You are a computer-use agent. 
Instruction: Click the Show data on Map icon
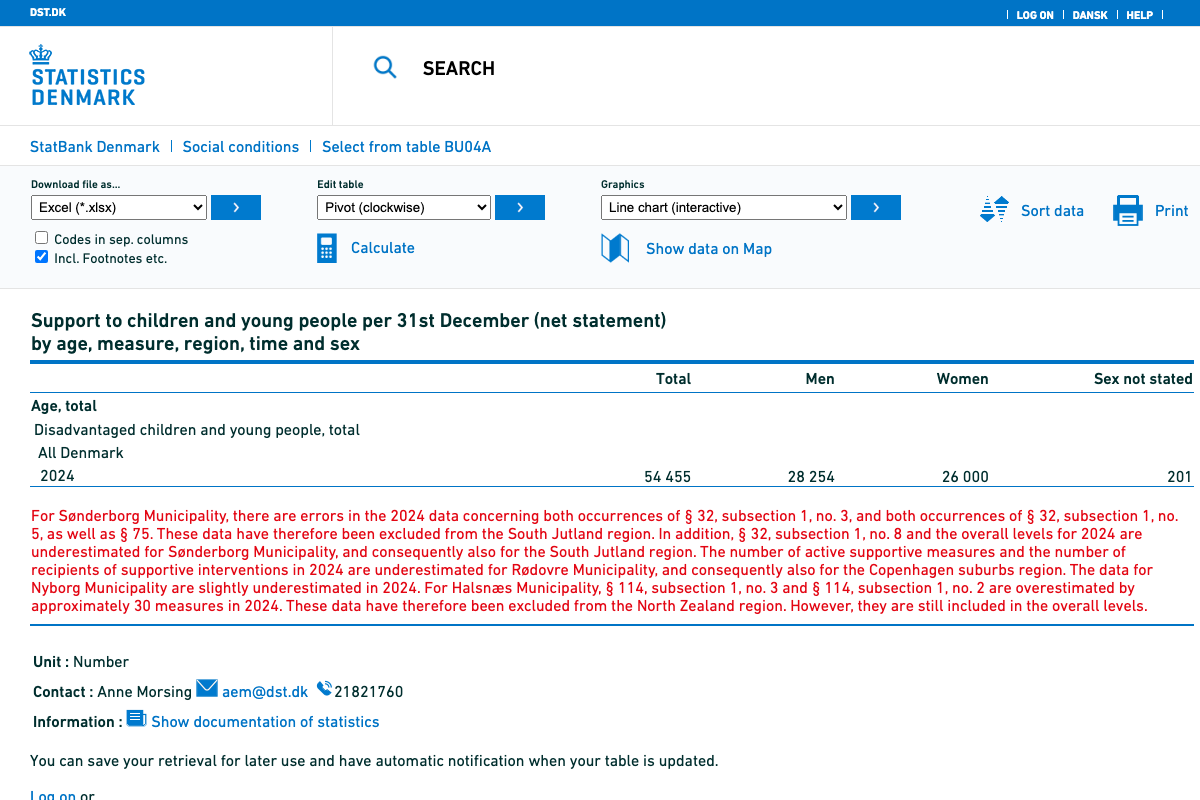click(615, 248)
